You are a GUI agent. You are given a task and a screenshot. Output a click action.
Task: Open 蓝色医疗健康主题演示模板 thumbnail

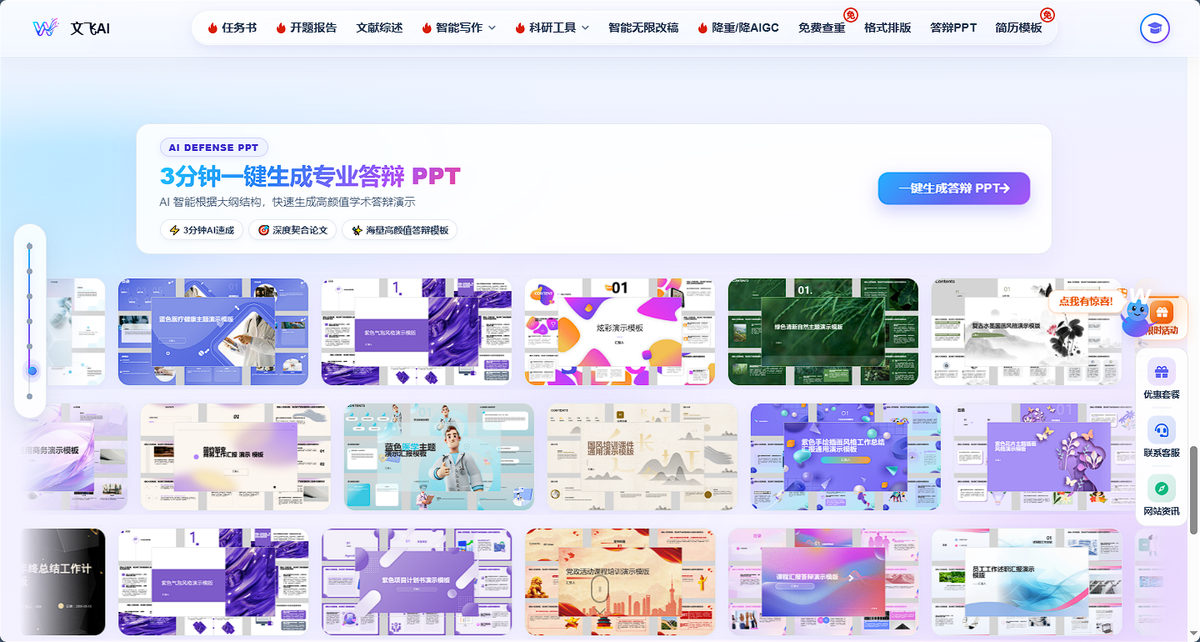coord(213,332)
